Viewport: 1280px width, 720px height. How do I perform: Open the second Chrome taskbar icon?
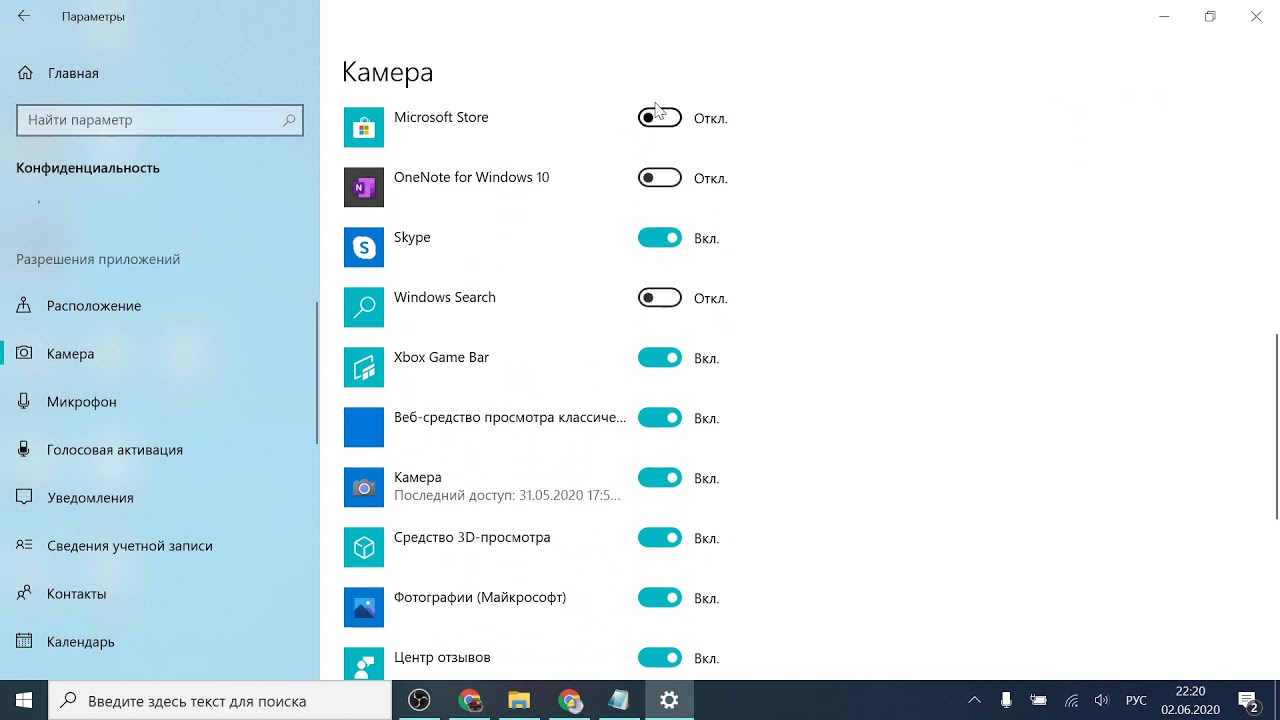[569, 701]
